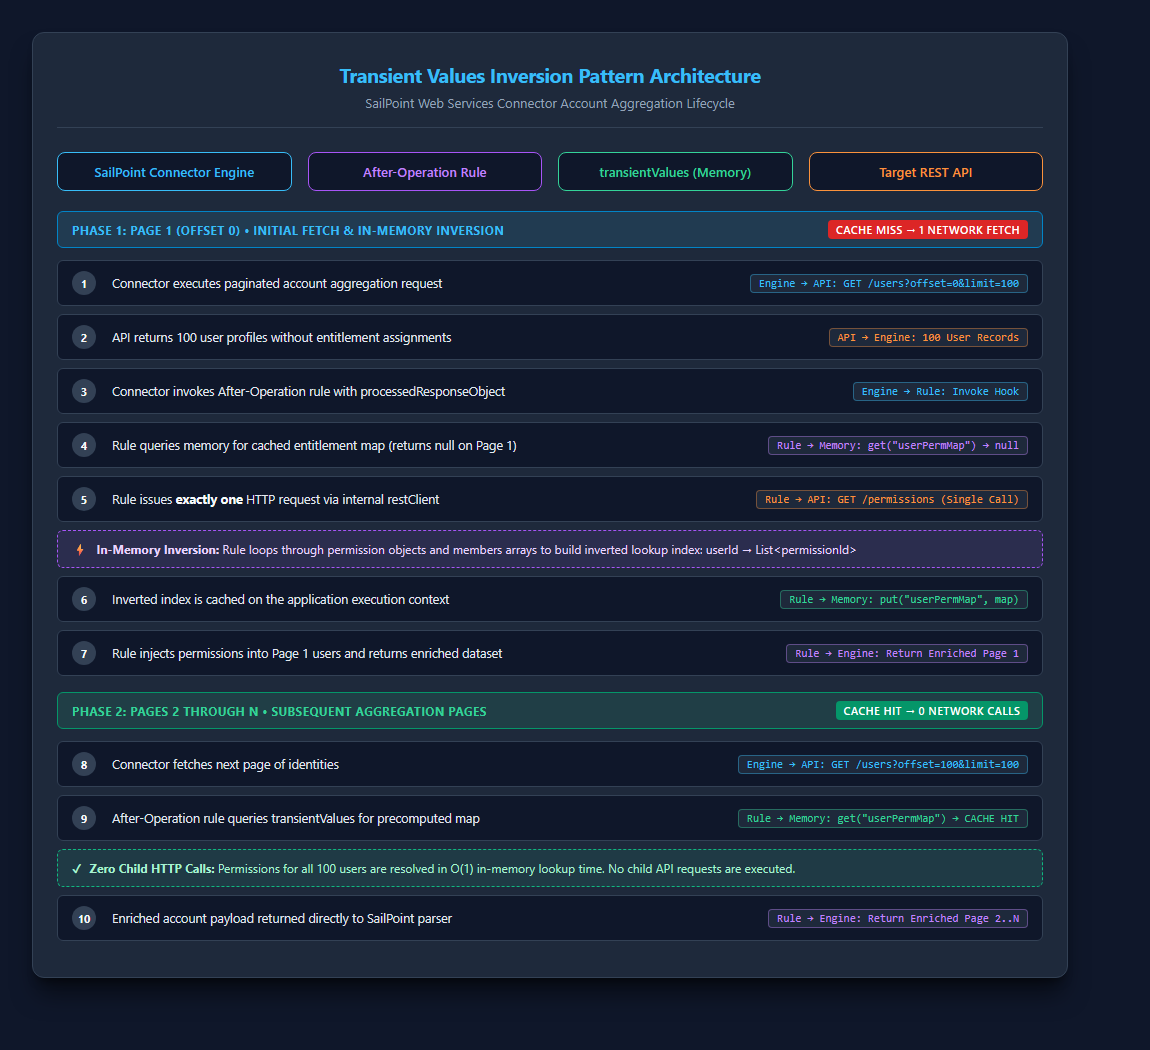Click step number 8 circle

[84, 765]
